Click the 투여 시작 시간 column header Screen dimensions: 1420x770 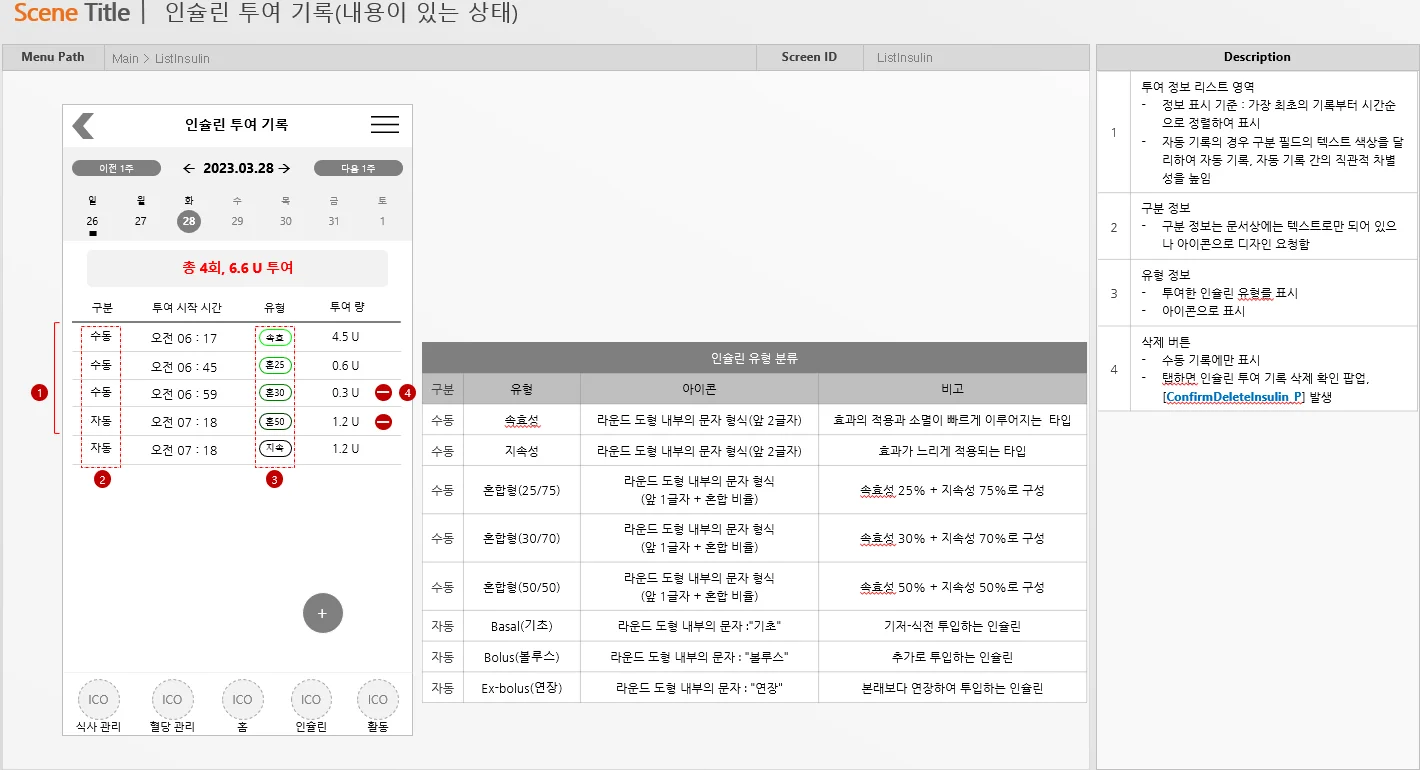pyautogui.click(x=186, y=307)
